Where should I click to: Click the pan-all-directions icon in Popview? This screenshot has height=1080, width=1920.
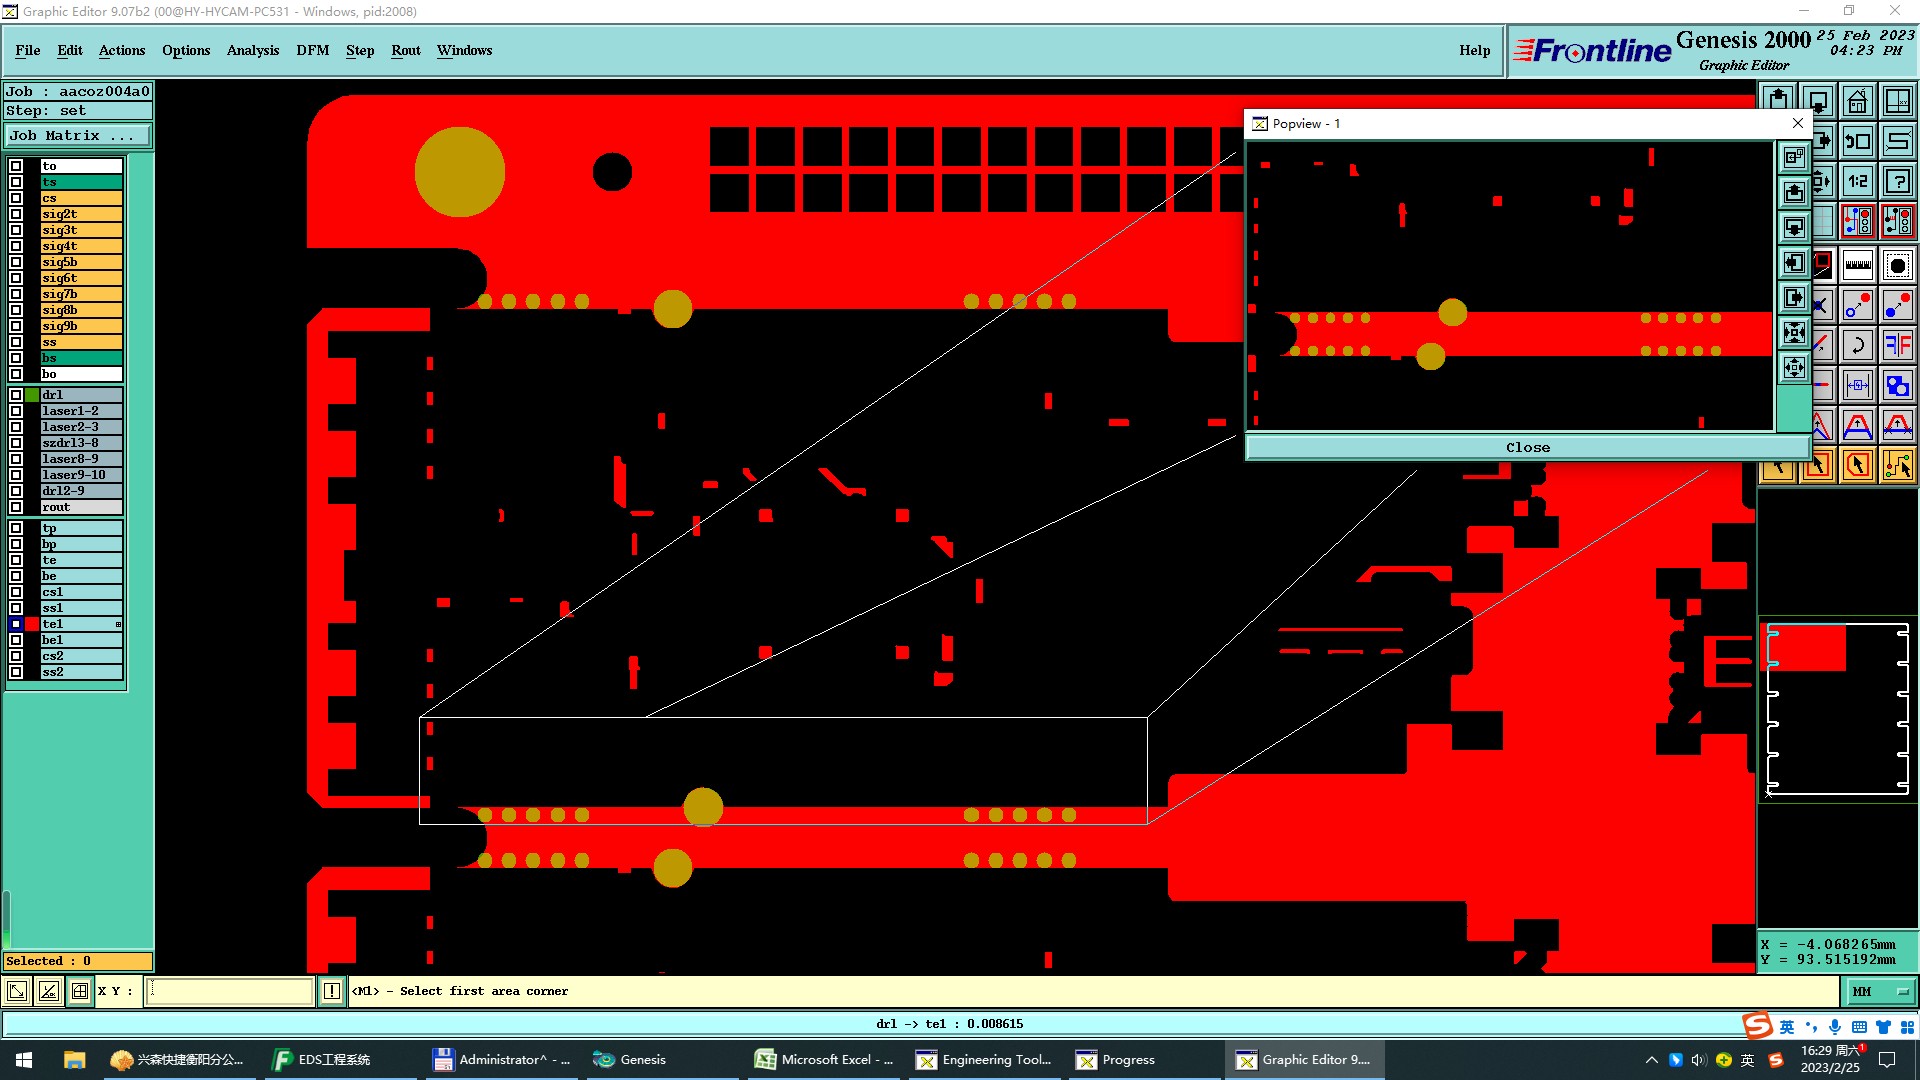pyautogui.click(x=1794, y=367)
